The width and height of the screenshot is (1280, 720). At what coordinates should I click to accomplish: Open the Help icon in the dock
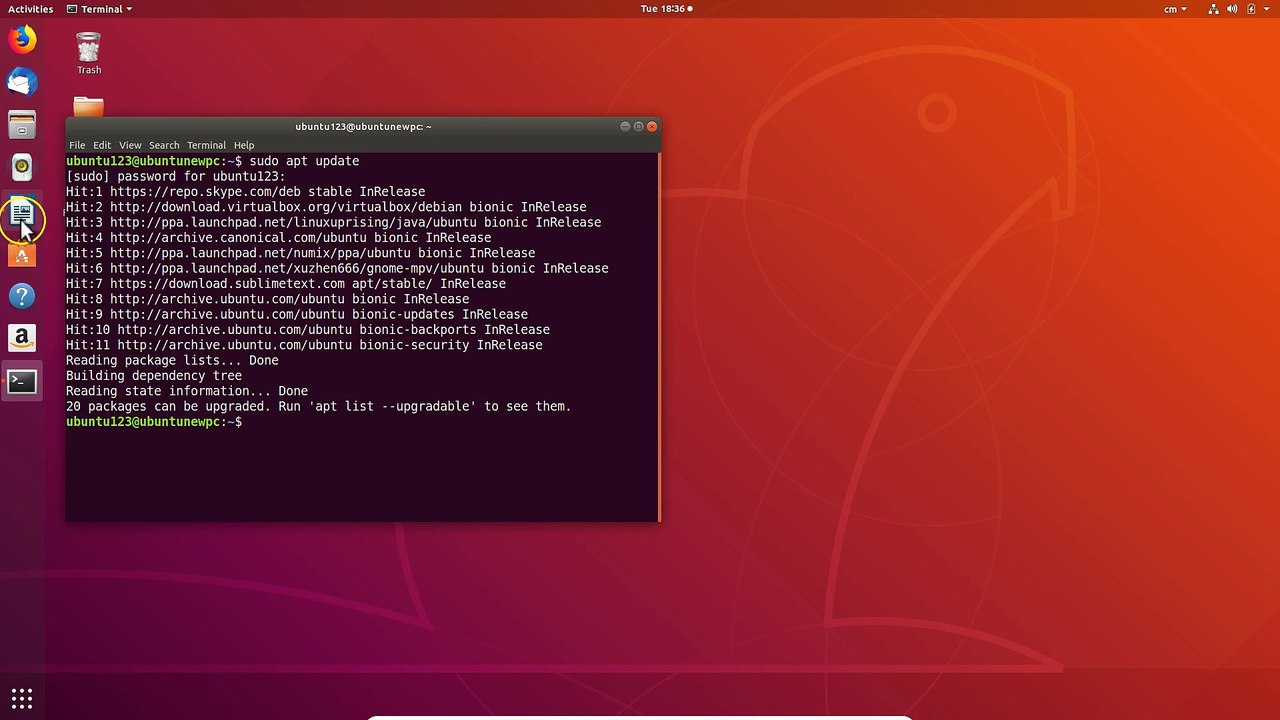[x=22, y=296]
